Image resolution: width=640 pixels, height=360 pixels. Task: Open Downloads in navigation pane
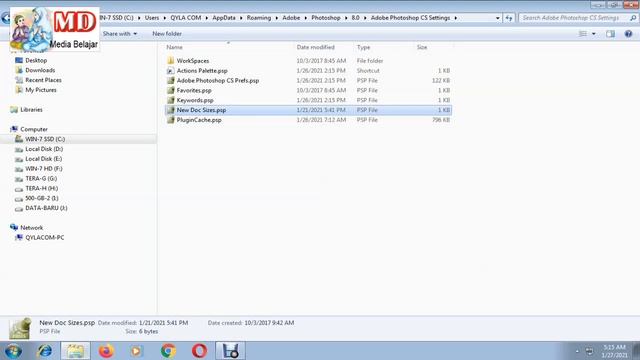coord(40,70)
